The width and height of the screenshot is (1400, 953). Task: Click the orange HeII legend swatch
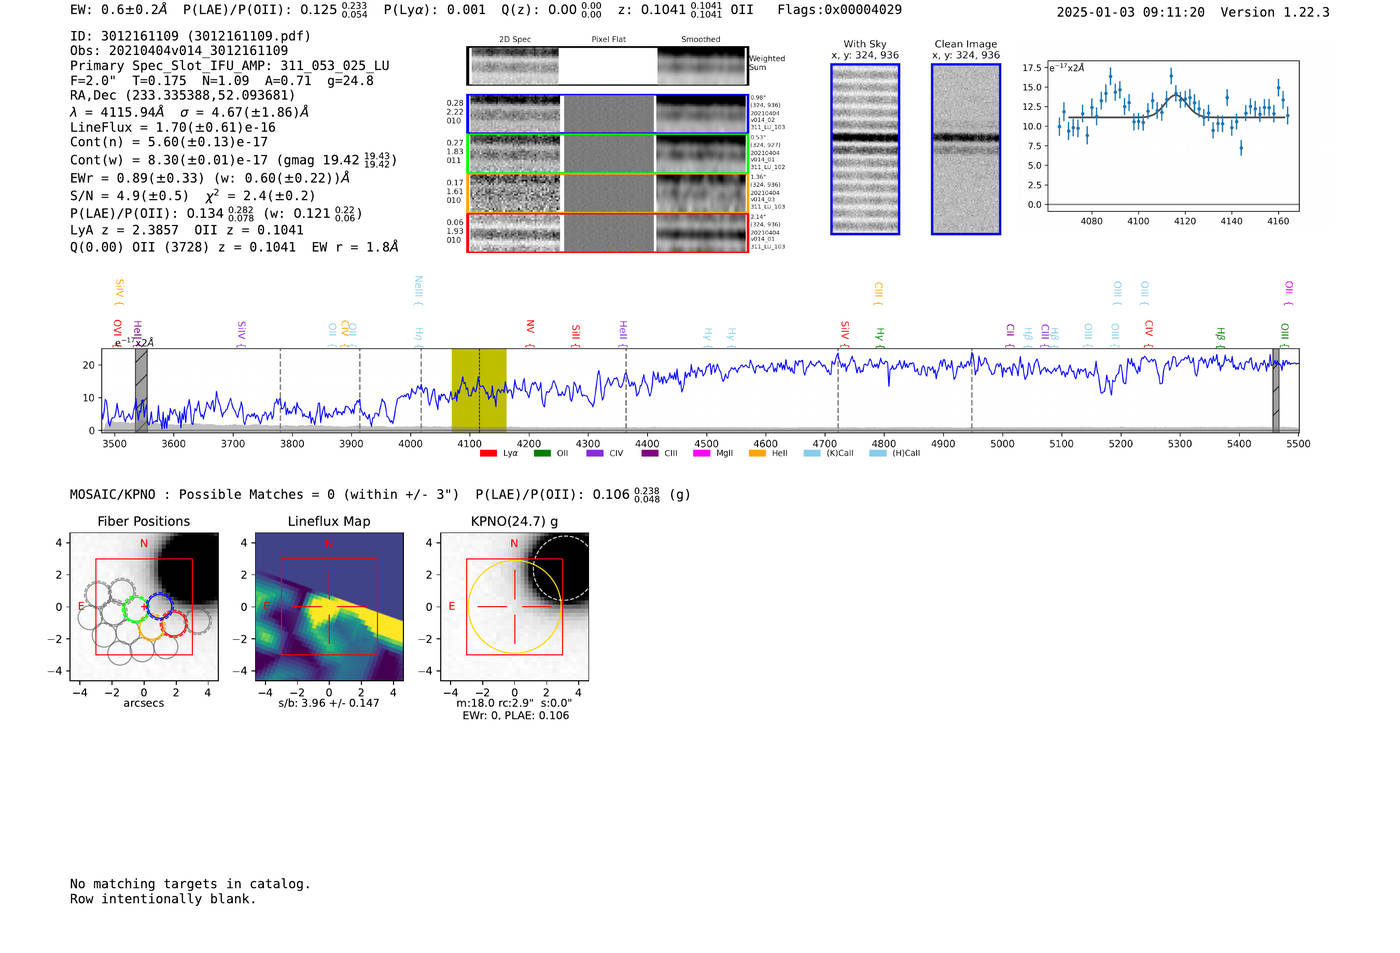tap(757, 454)
